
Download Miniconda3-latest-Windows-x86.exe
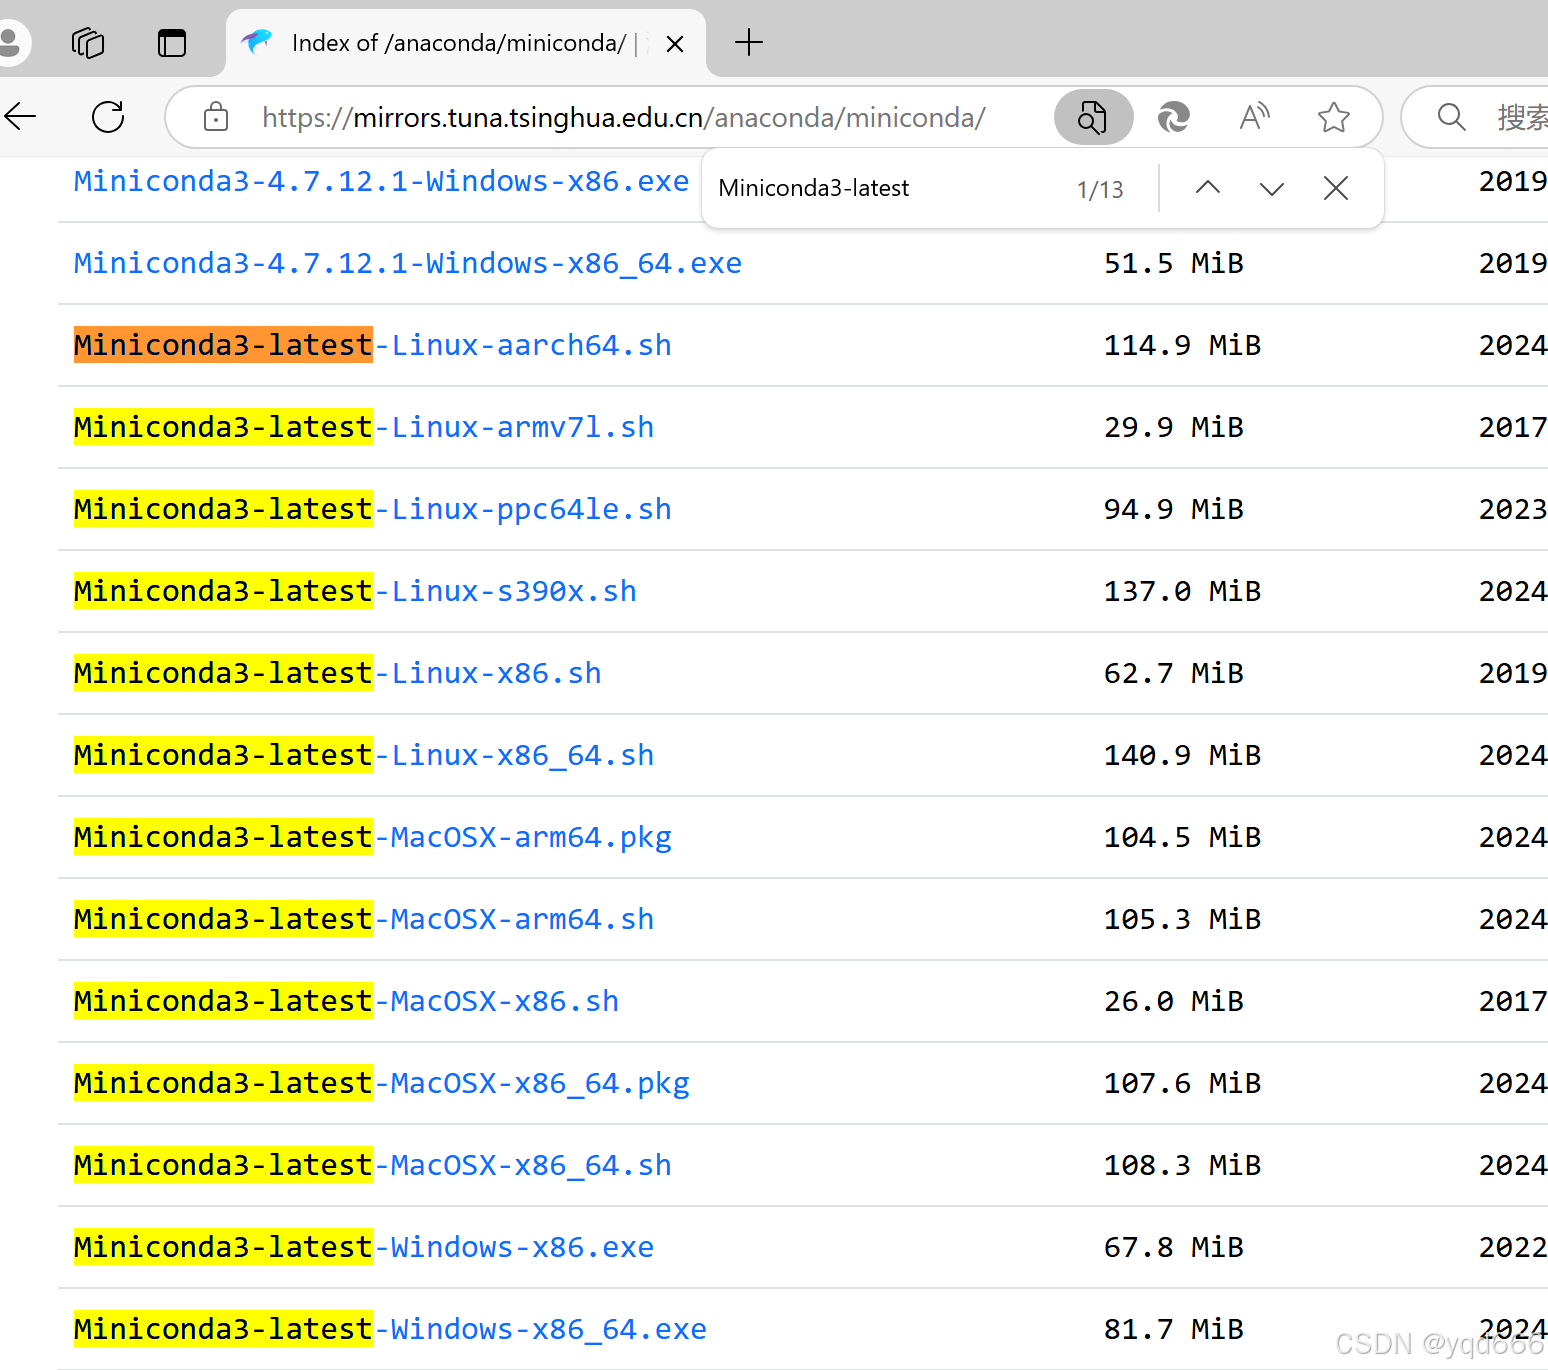pyautogui.click(x=364, y=1247)
